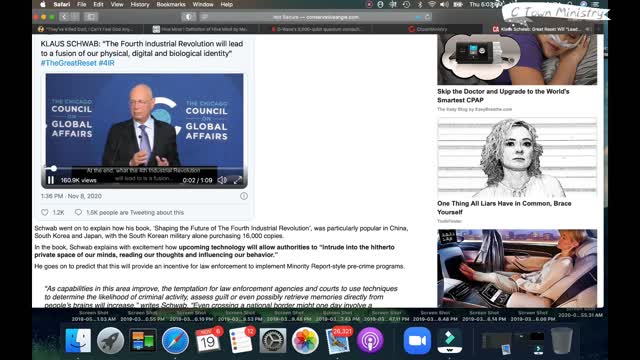The width and height of the screenshot is (640, 360).
Task: Click the Safari address bar field
Action: [315, 17]
